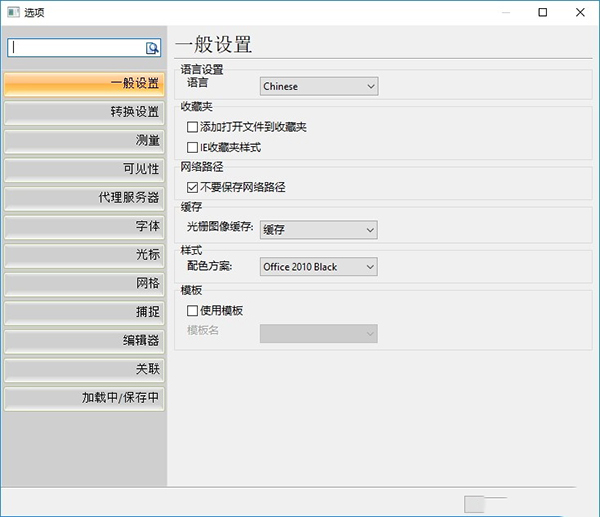Click the search magnifier icon in search box
This screenshot has width=600, height=517.
pos(152,48)
